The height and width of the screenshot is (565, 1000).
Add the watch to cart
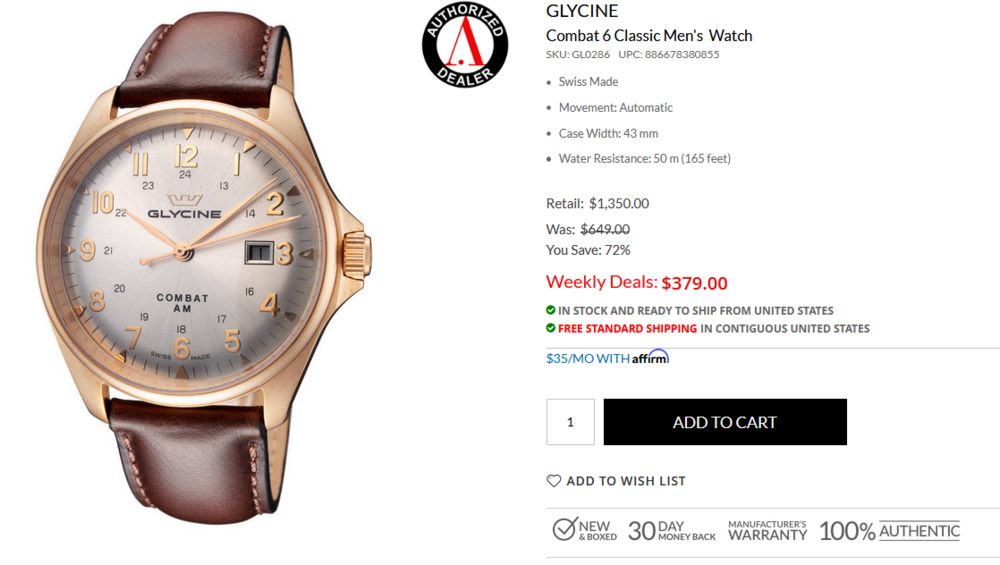click(x=725, y=422)
